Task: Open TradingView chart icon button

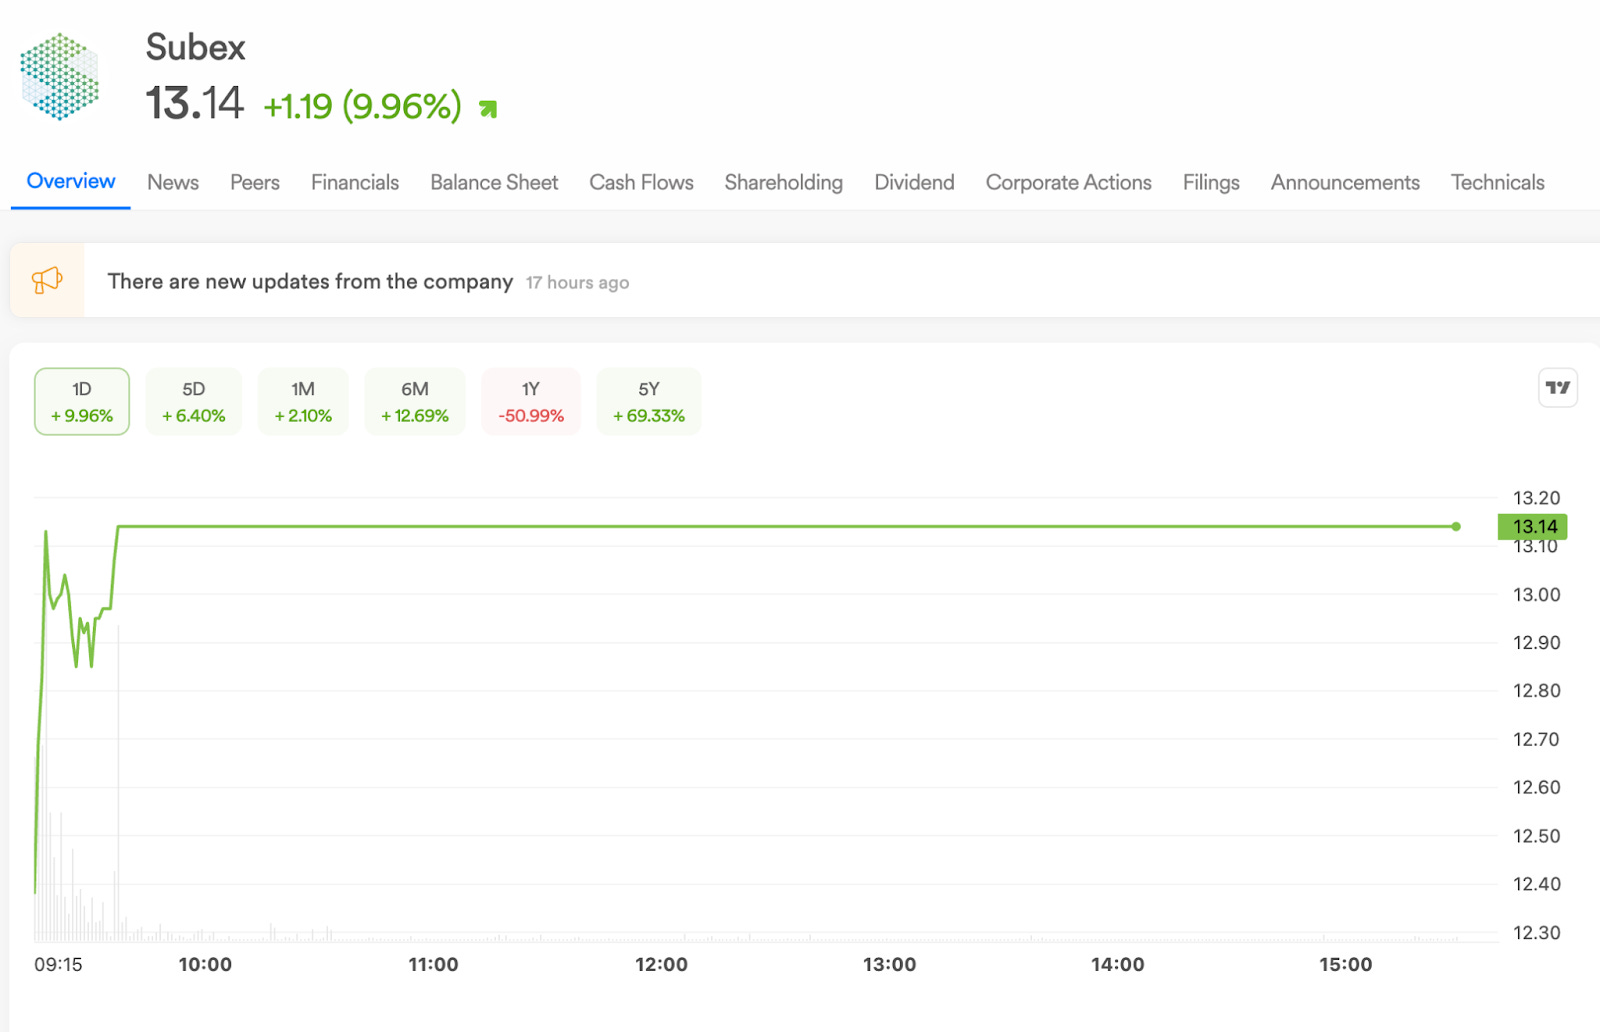Action: pyautogui.click(x=1558, y=388)
